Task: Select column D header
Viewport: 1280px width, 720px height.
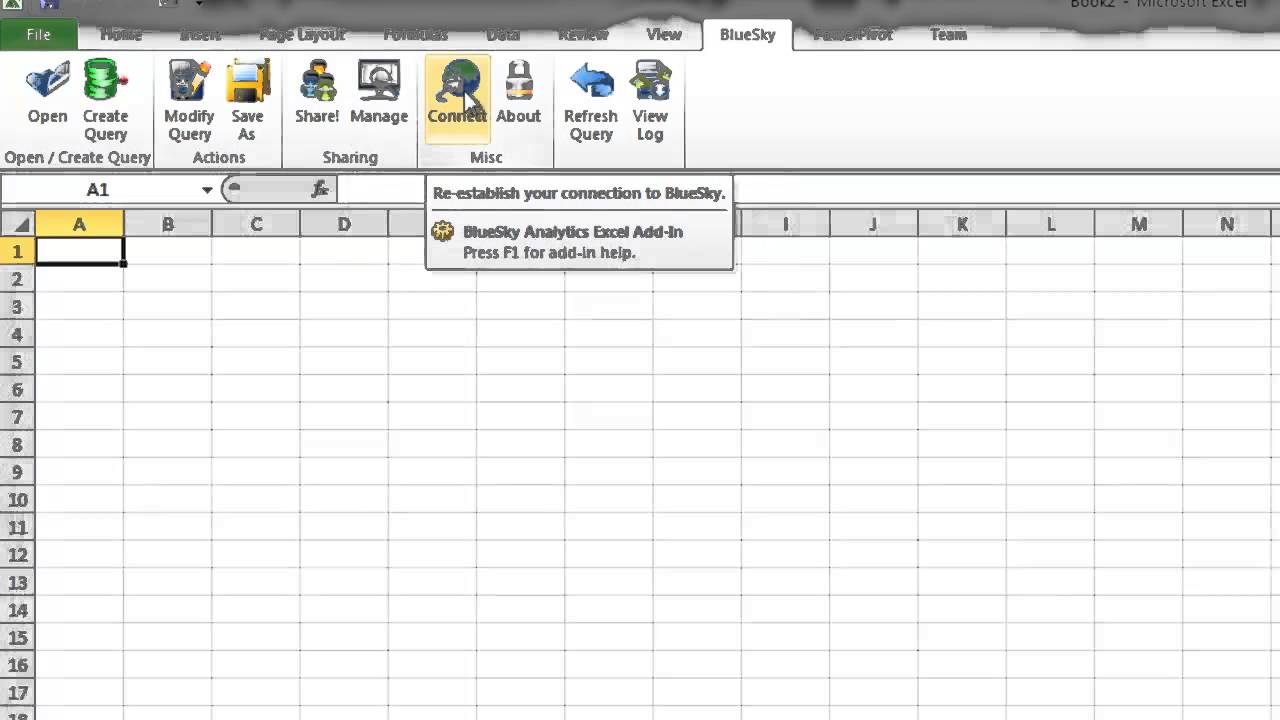Action: click(344, 224)
